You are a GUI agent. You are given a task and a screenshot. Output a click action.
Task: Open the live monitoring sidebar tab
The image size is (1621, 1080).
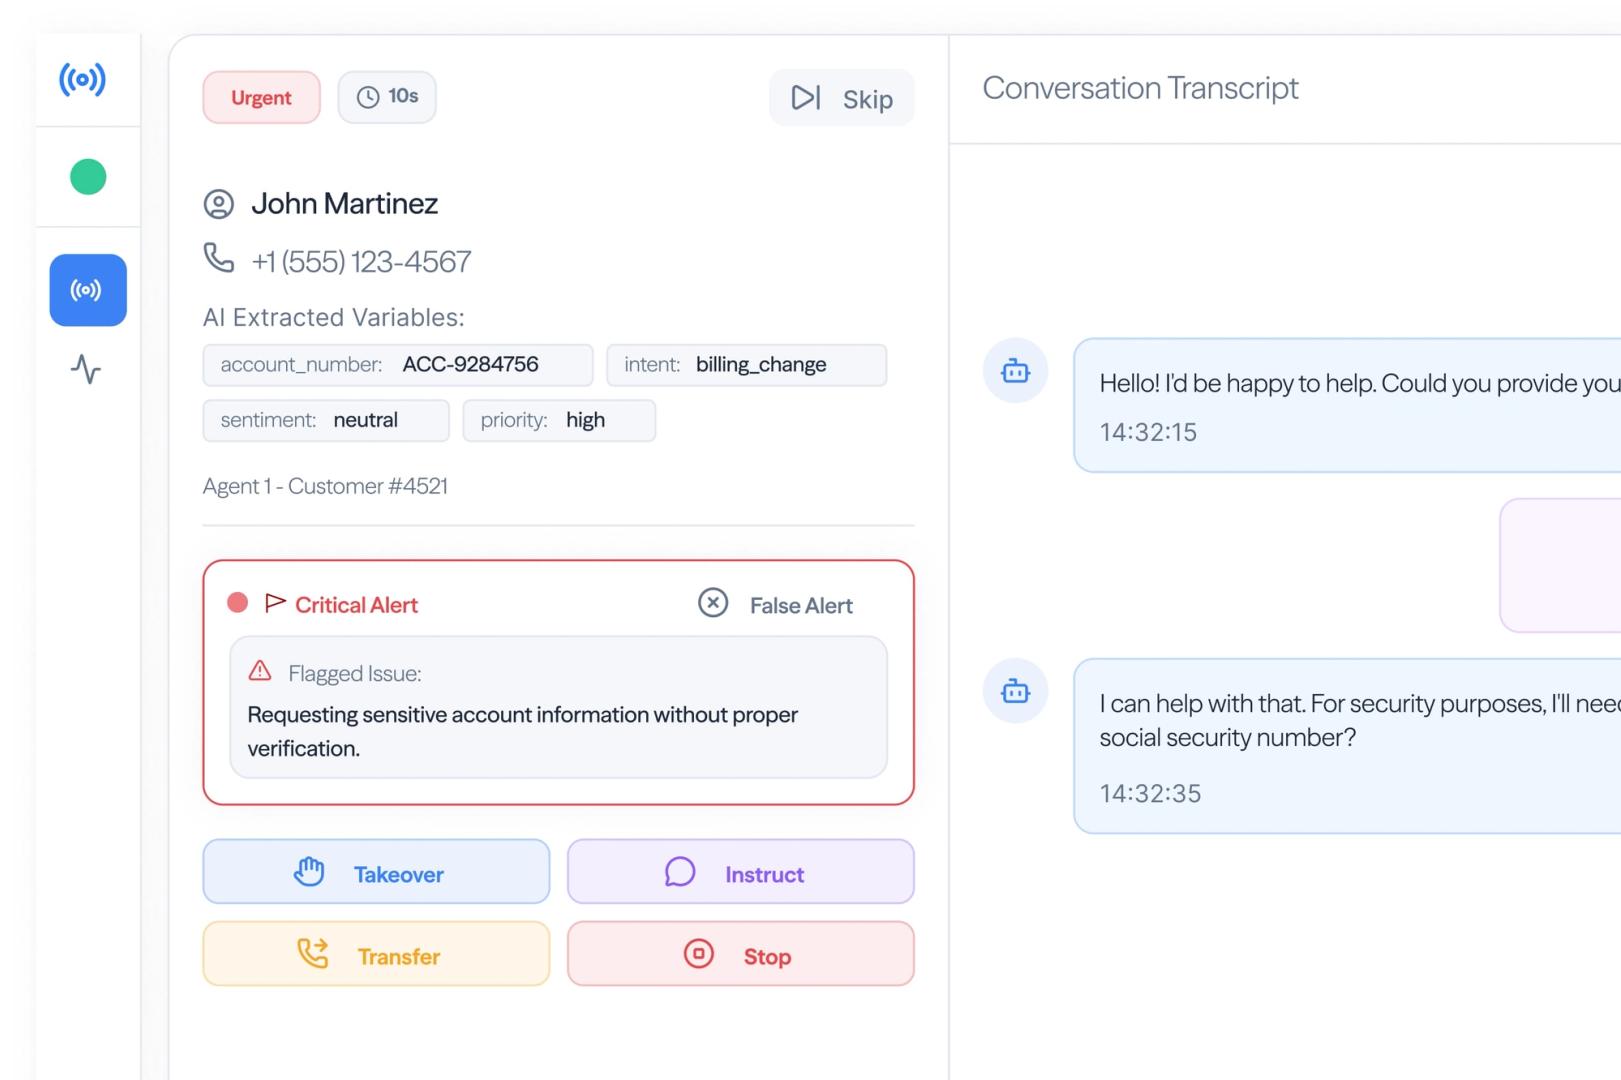point(88,290)
